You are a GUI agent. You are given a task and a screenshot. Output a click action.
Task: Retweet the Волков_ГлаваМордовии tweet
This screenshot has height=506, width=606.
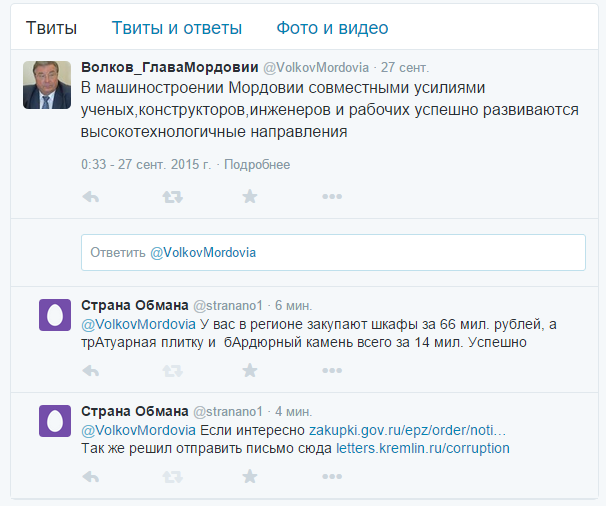(x=172, y=197)
